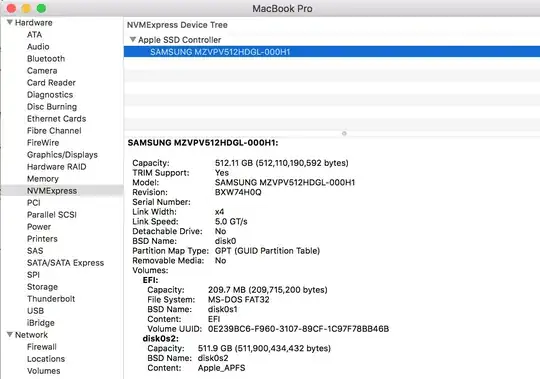View the PCI devices list
Screen dimensions: 540x379
tap(33, 203)
